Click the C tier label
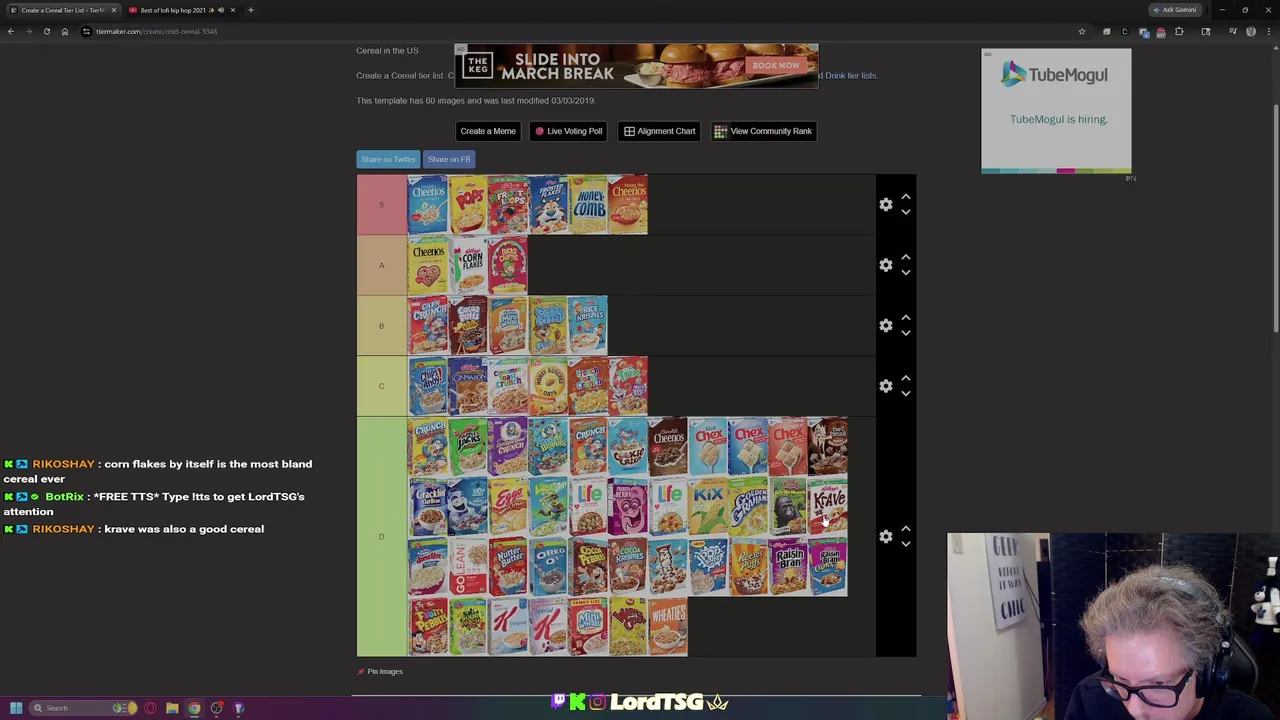 click(381, 386)
